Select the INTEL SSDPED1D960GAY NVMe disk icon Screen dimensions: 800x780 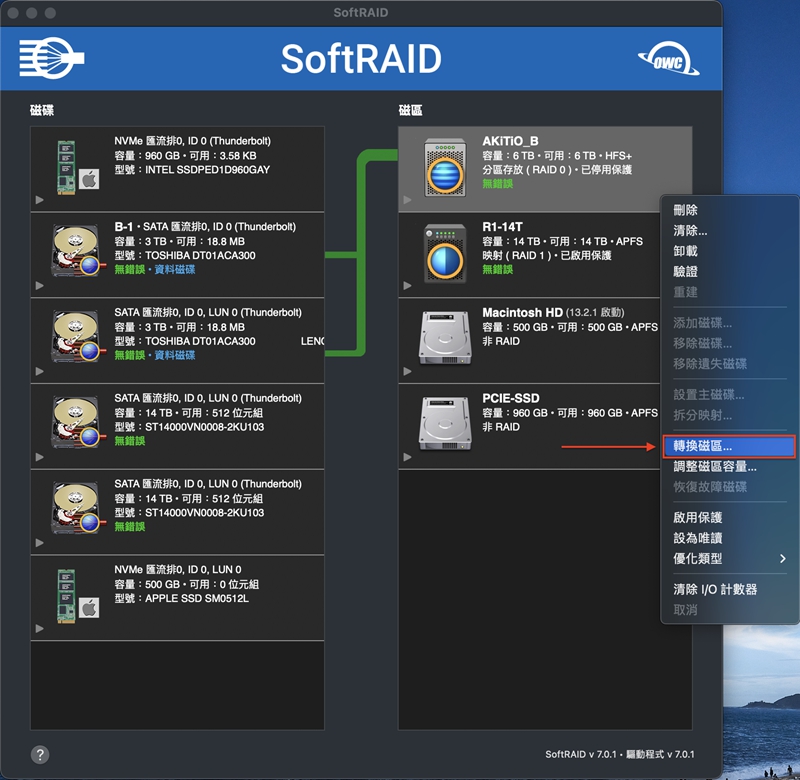point(77,168)
